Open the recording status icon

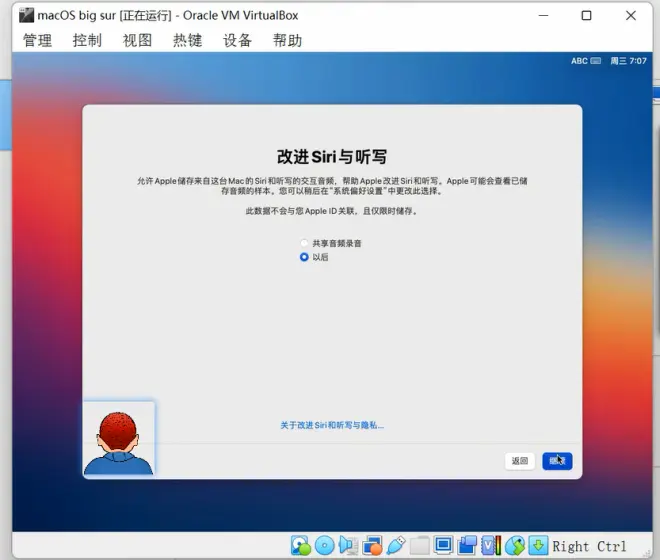(x=467, y=546)
